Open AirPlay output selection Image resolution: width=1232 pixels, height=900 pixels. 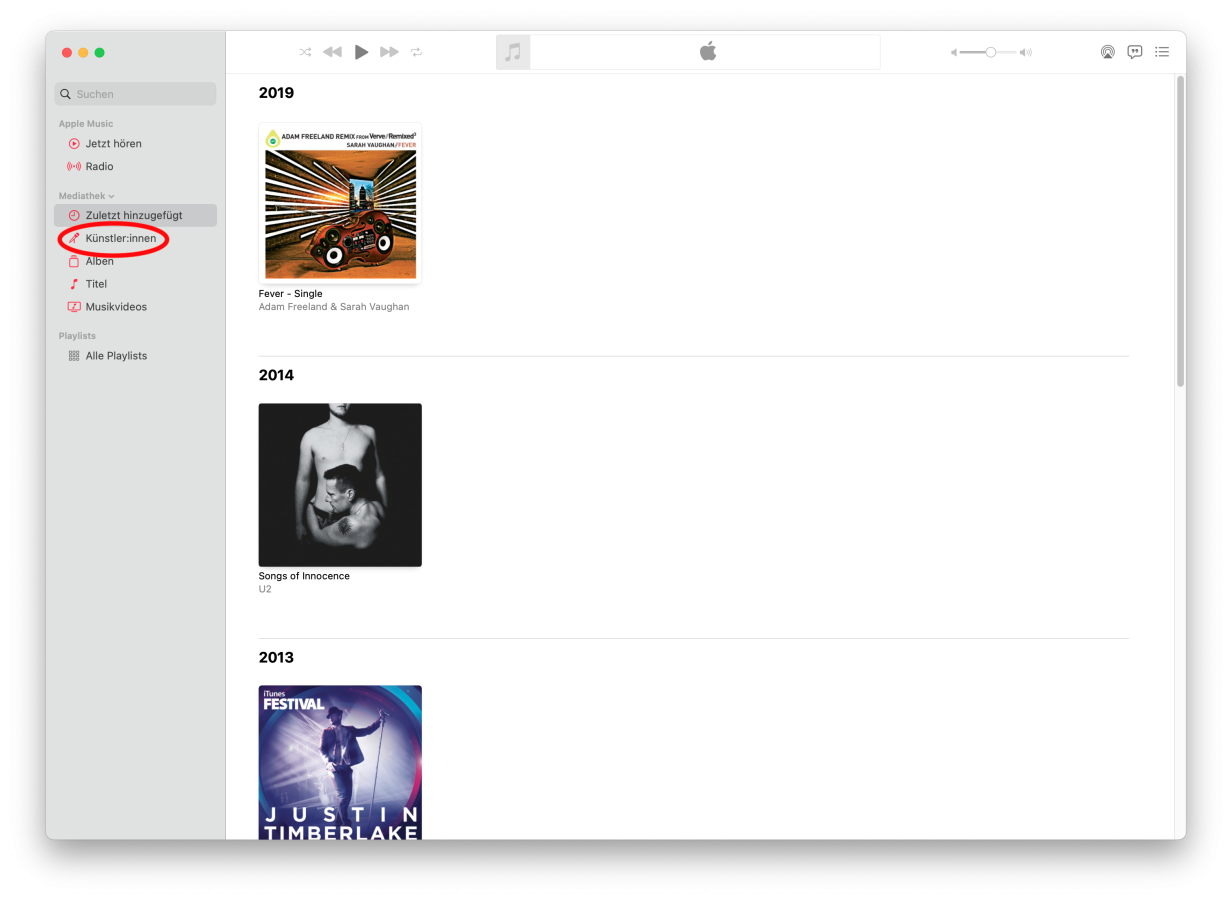(1107, 52)
